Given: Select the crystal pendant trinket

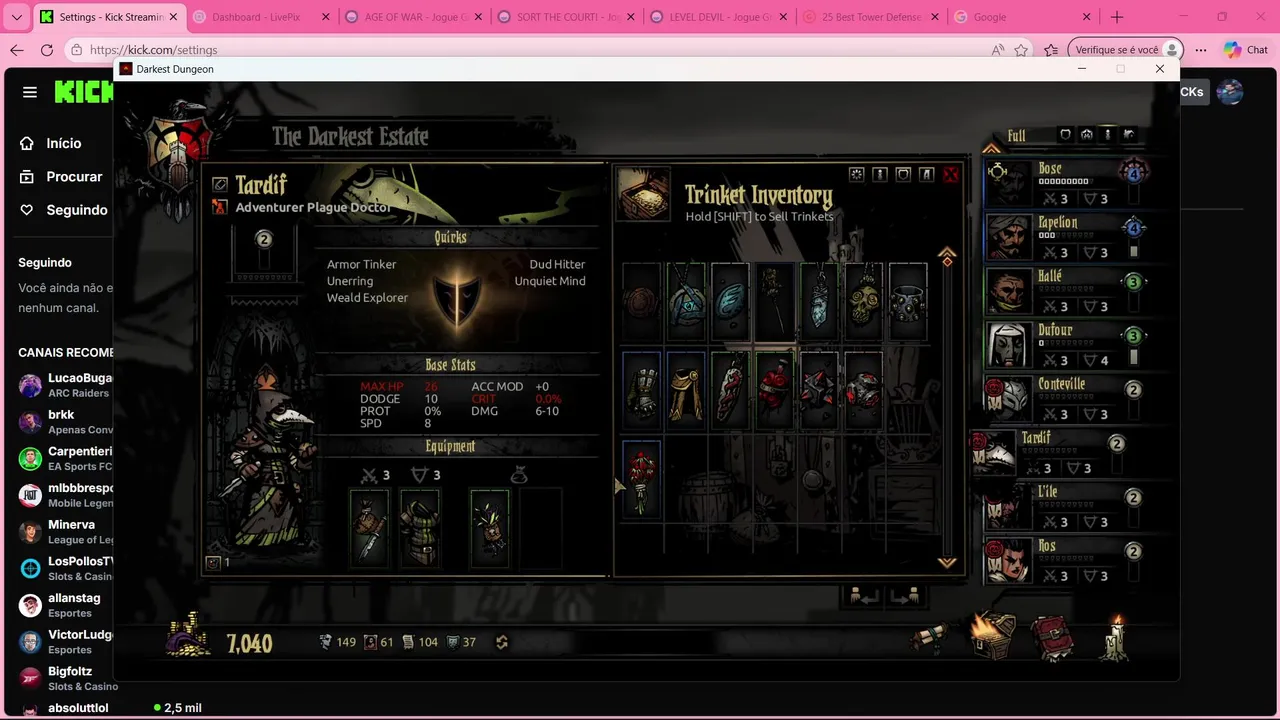Looking at the screenshot, I should click(x=819, y=300).
